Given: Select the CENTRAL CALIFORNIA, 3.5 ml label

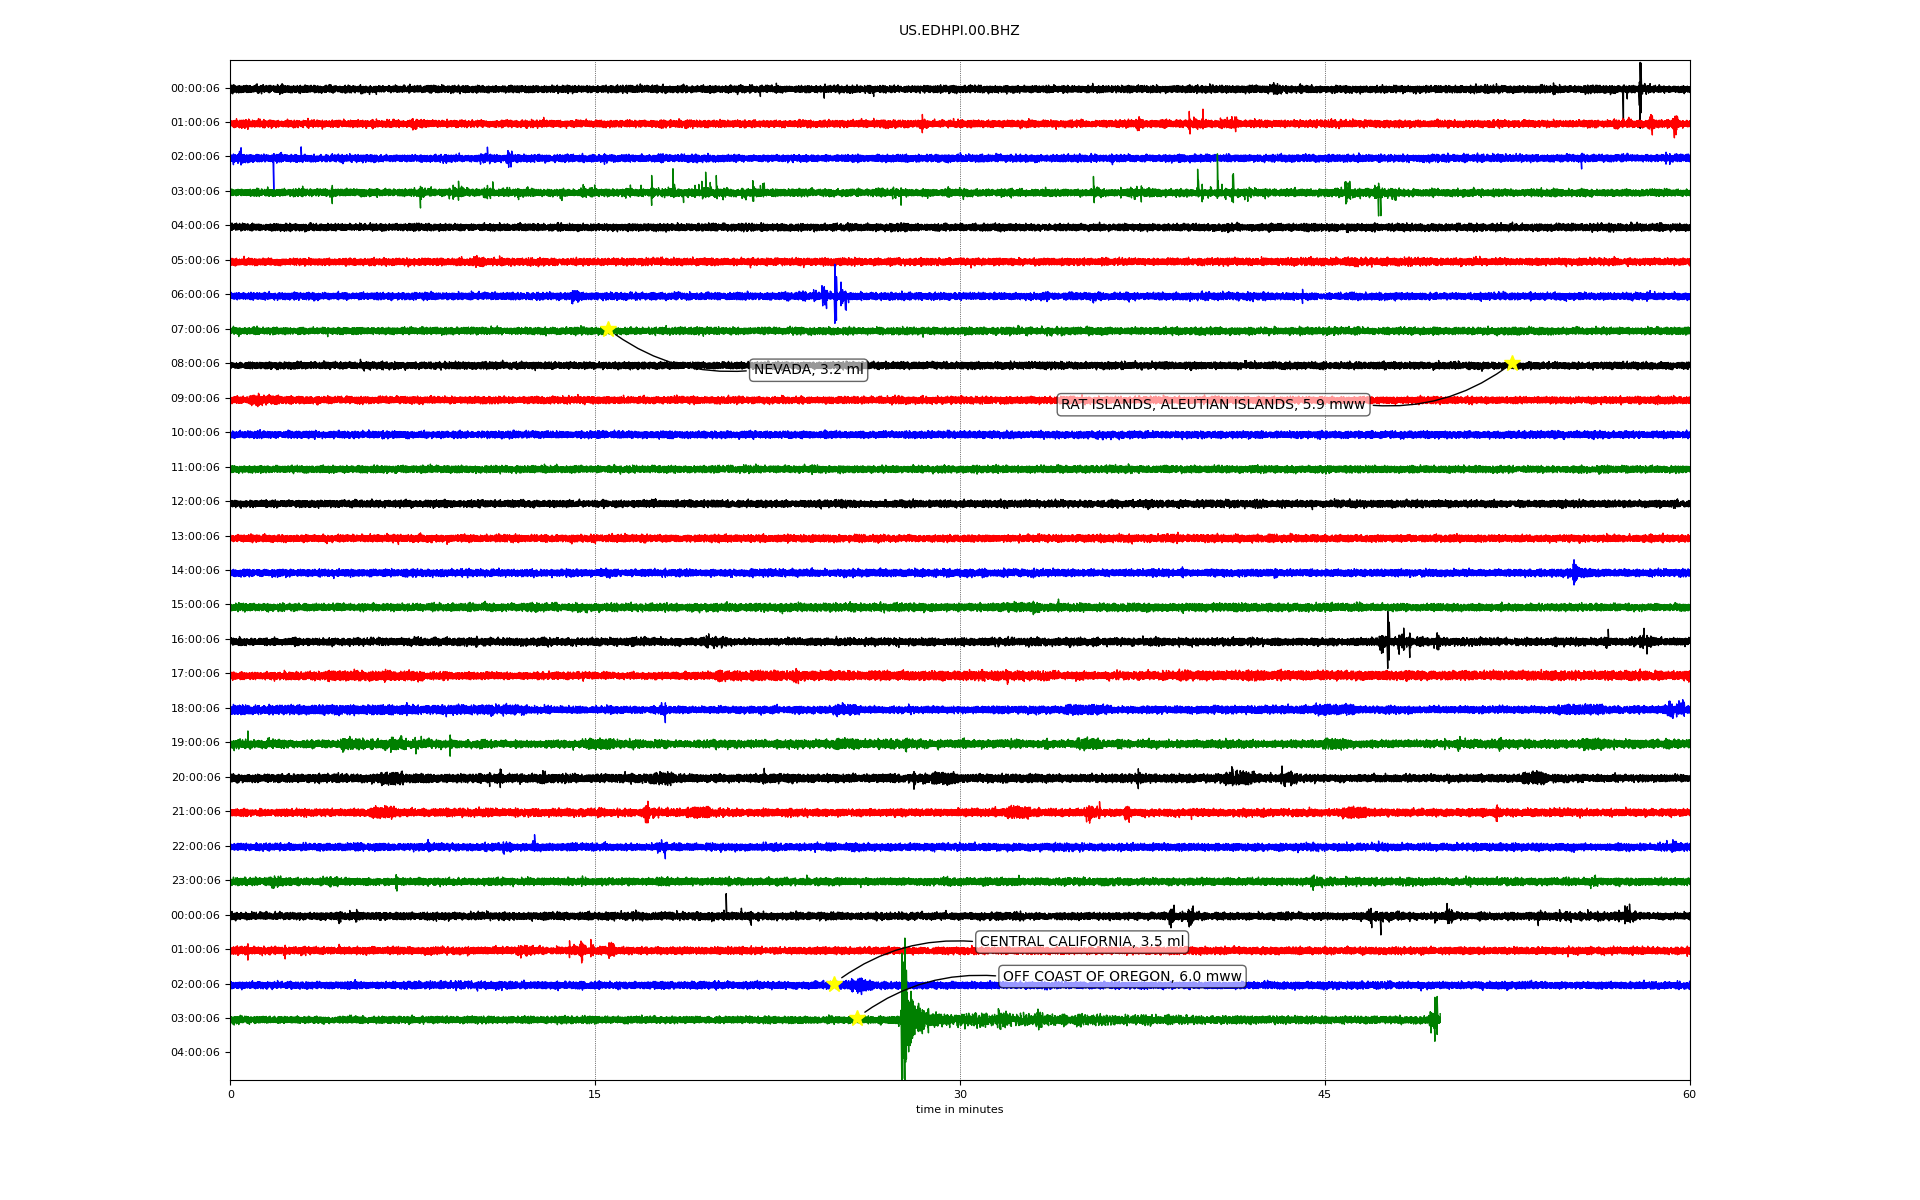Looking at the screenshot, I should [x=1081, y=941].
